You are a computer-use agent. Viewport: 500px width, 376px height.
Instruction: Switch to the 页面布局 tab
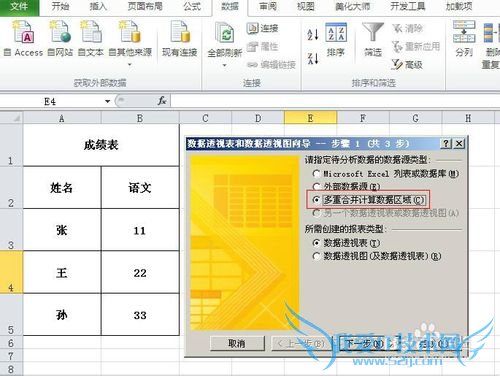(x=145, y=7)
